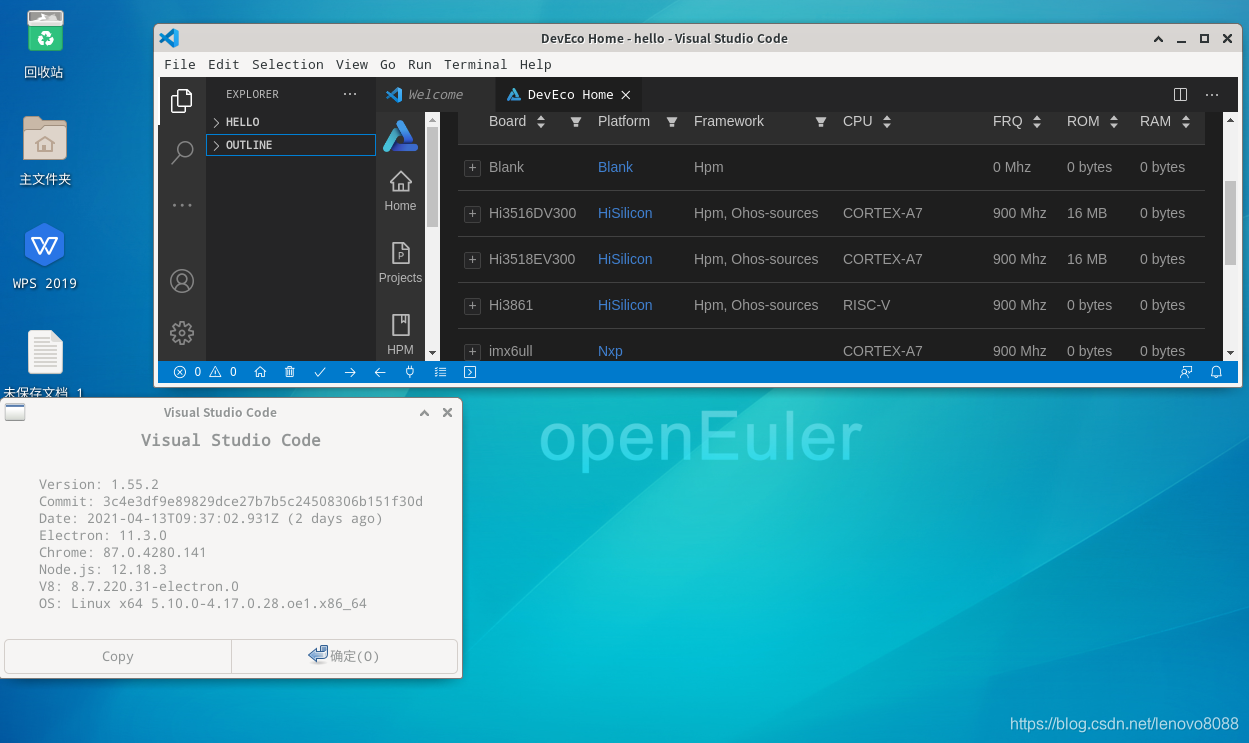This screenshot has height=743, width=1249.
Task: Switch to the Welcome tab
Action: pos(435,95)
